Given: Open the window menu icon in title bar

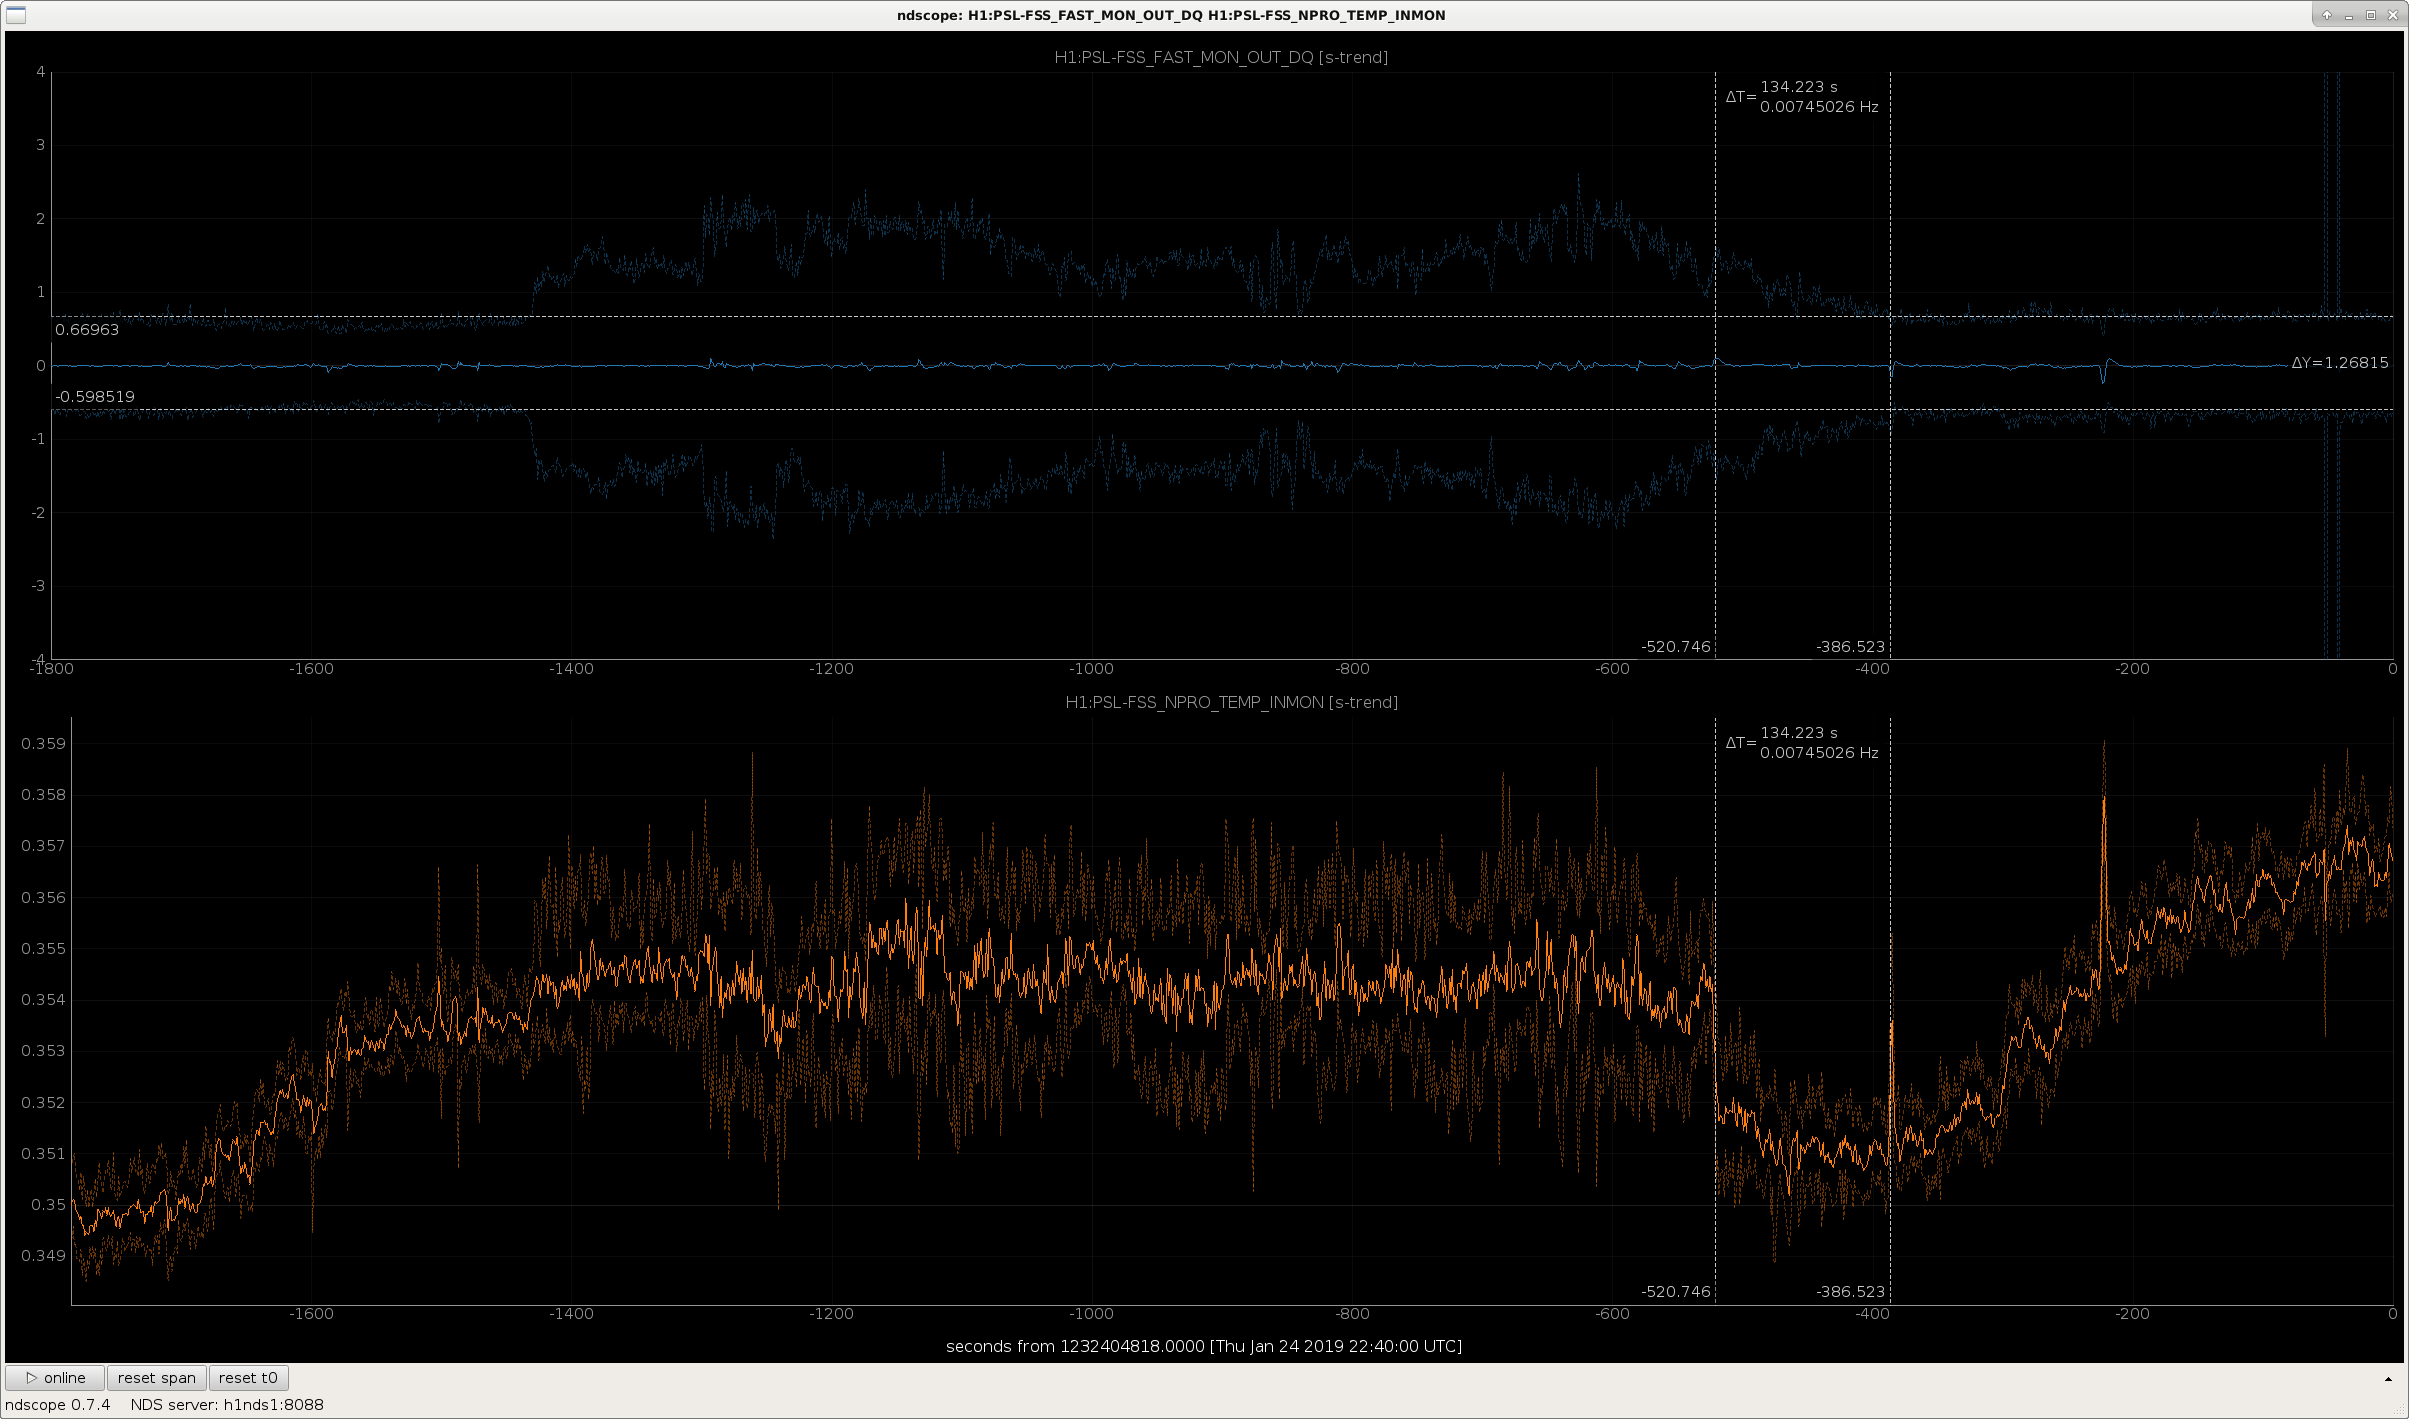Looking at the screenshot, I should (15, 14).
